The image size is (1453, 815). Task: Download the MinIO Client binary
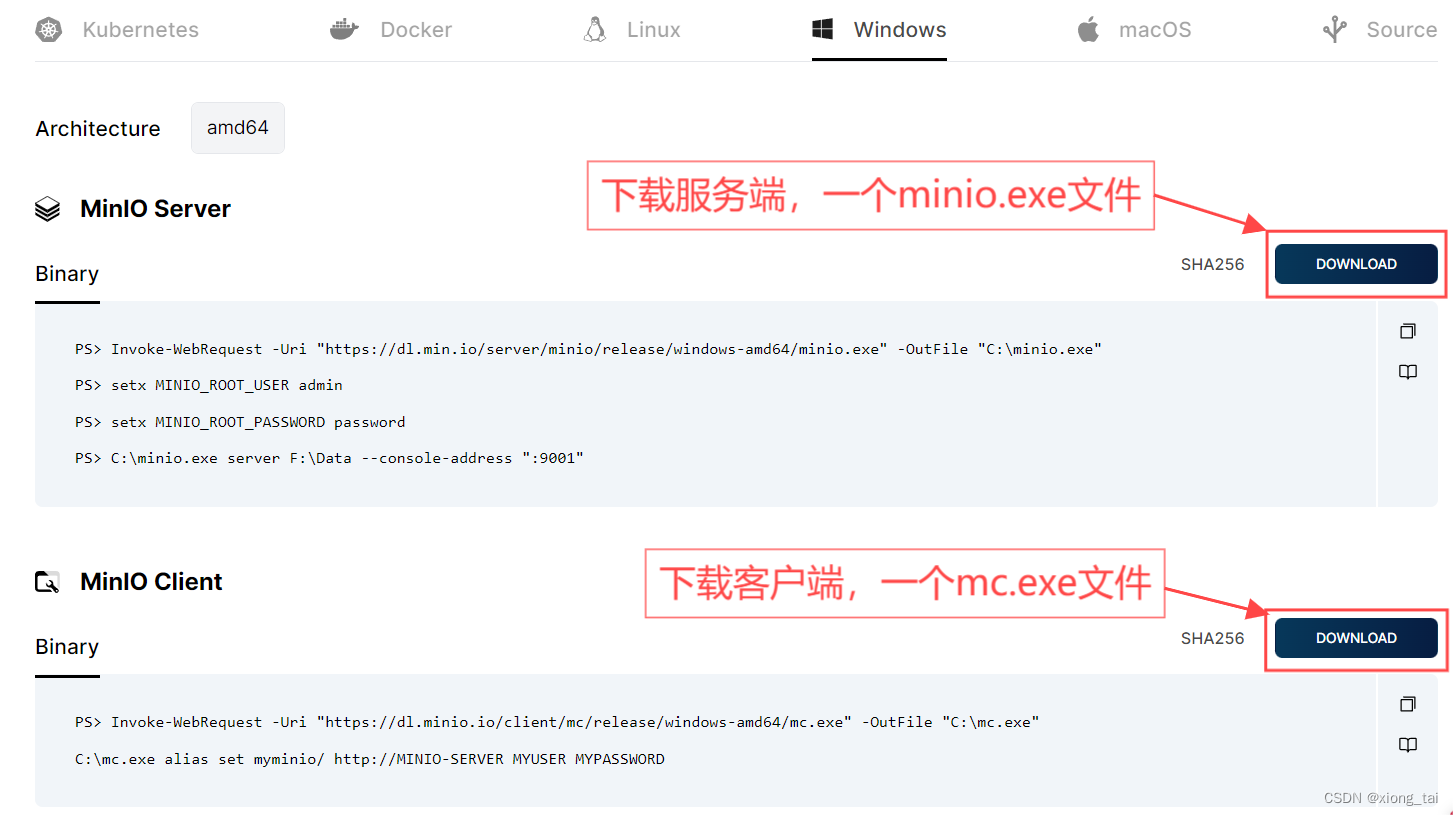[x=1356, y=638]
